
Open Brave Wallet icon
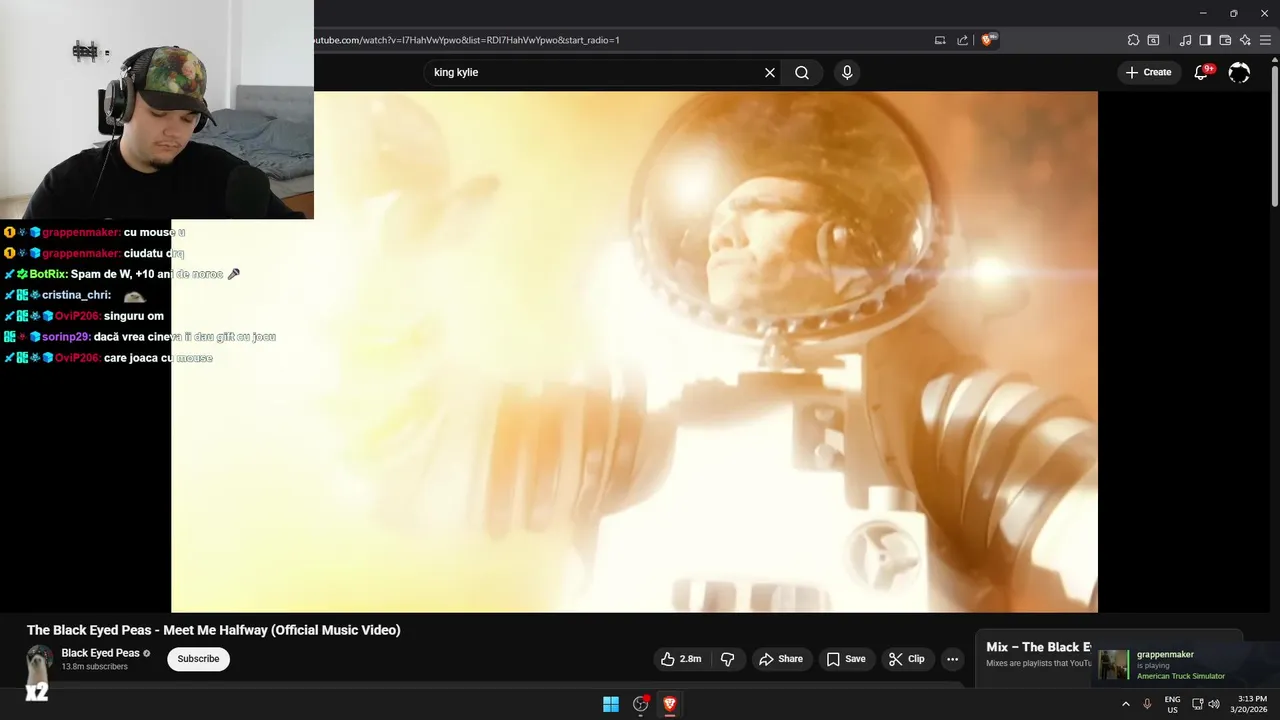[x=1225, y=40]
